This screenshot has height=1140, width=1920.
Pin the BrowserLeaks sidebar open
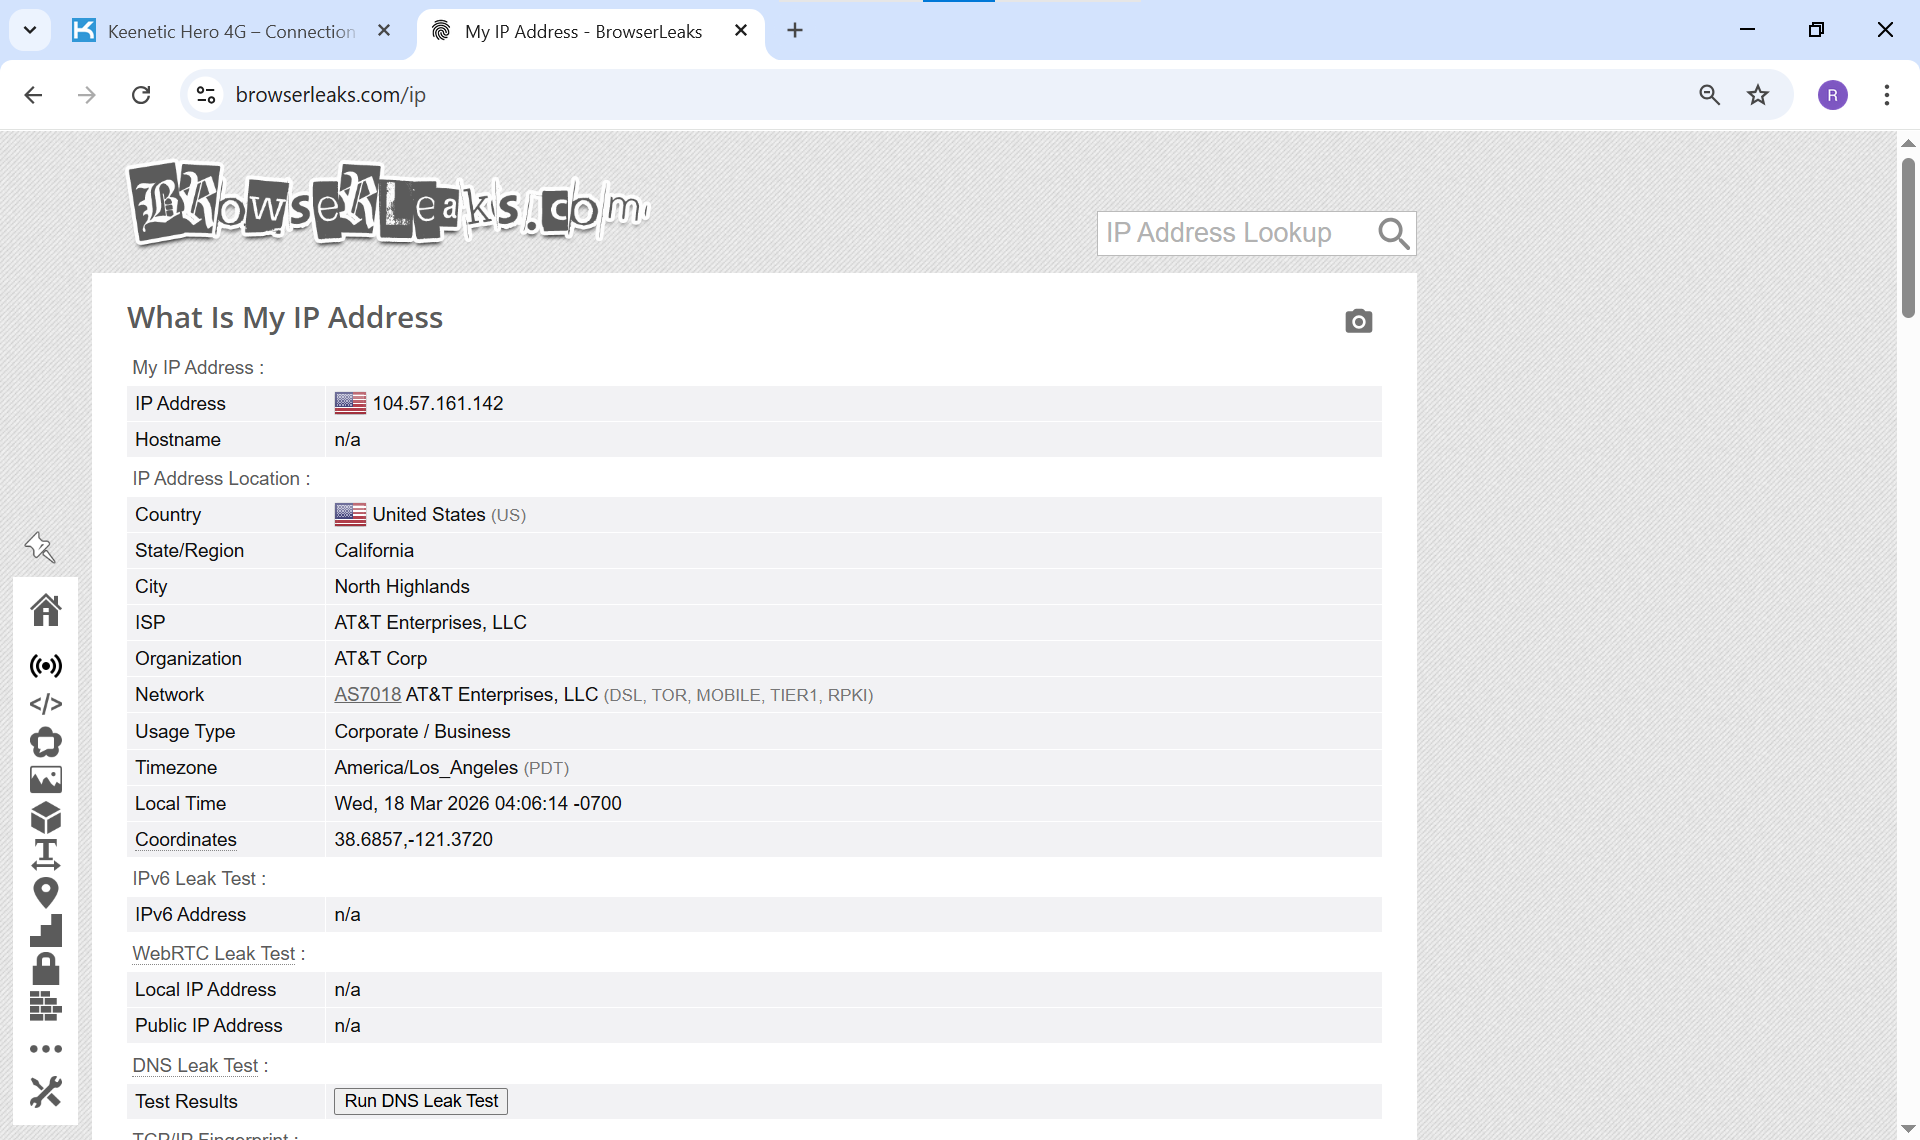point(40,547)
